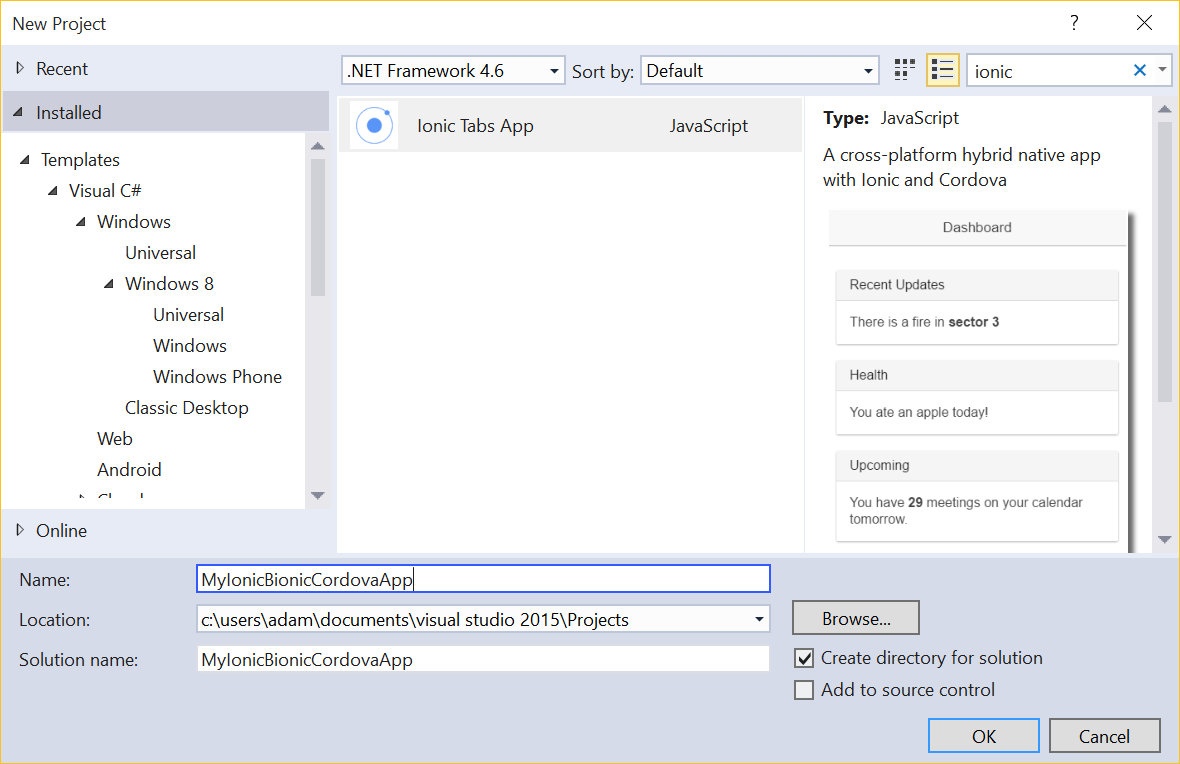Select Windows Phone template category

pos(217,376)
